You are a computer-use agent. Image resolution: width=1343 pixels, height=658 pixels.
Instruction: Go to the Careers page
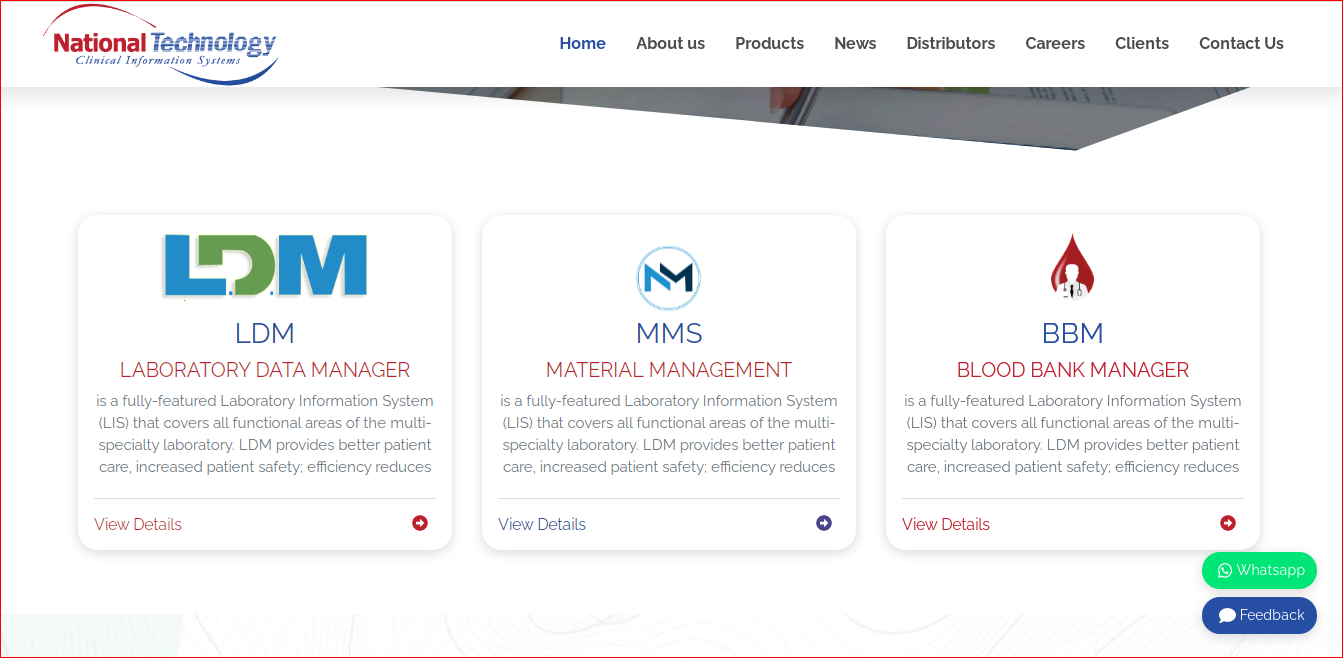[1055, 43]
